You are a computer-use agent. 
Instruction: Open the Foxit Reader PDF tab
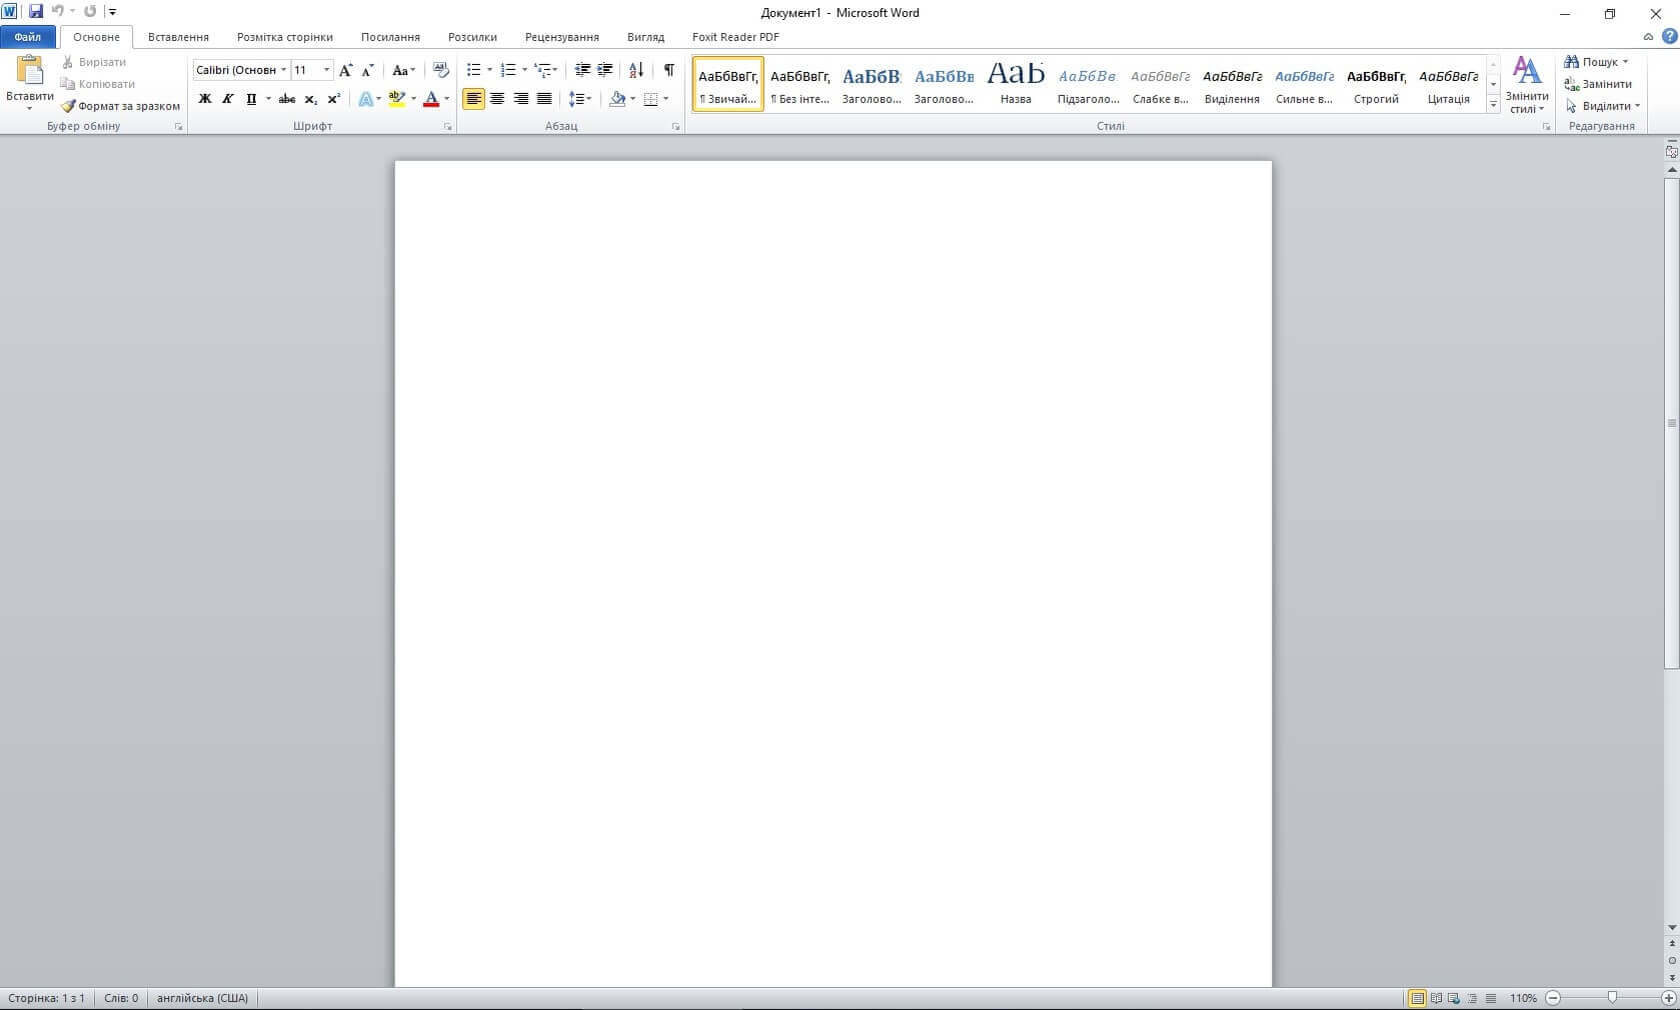735,37
